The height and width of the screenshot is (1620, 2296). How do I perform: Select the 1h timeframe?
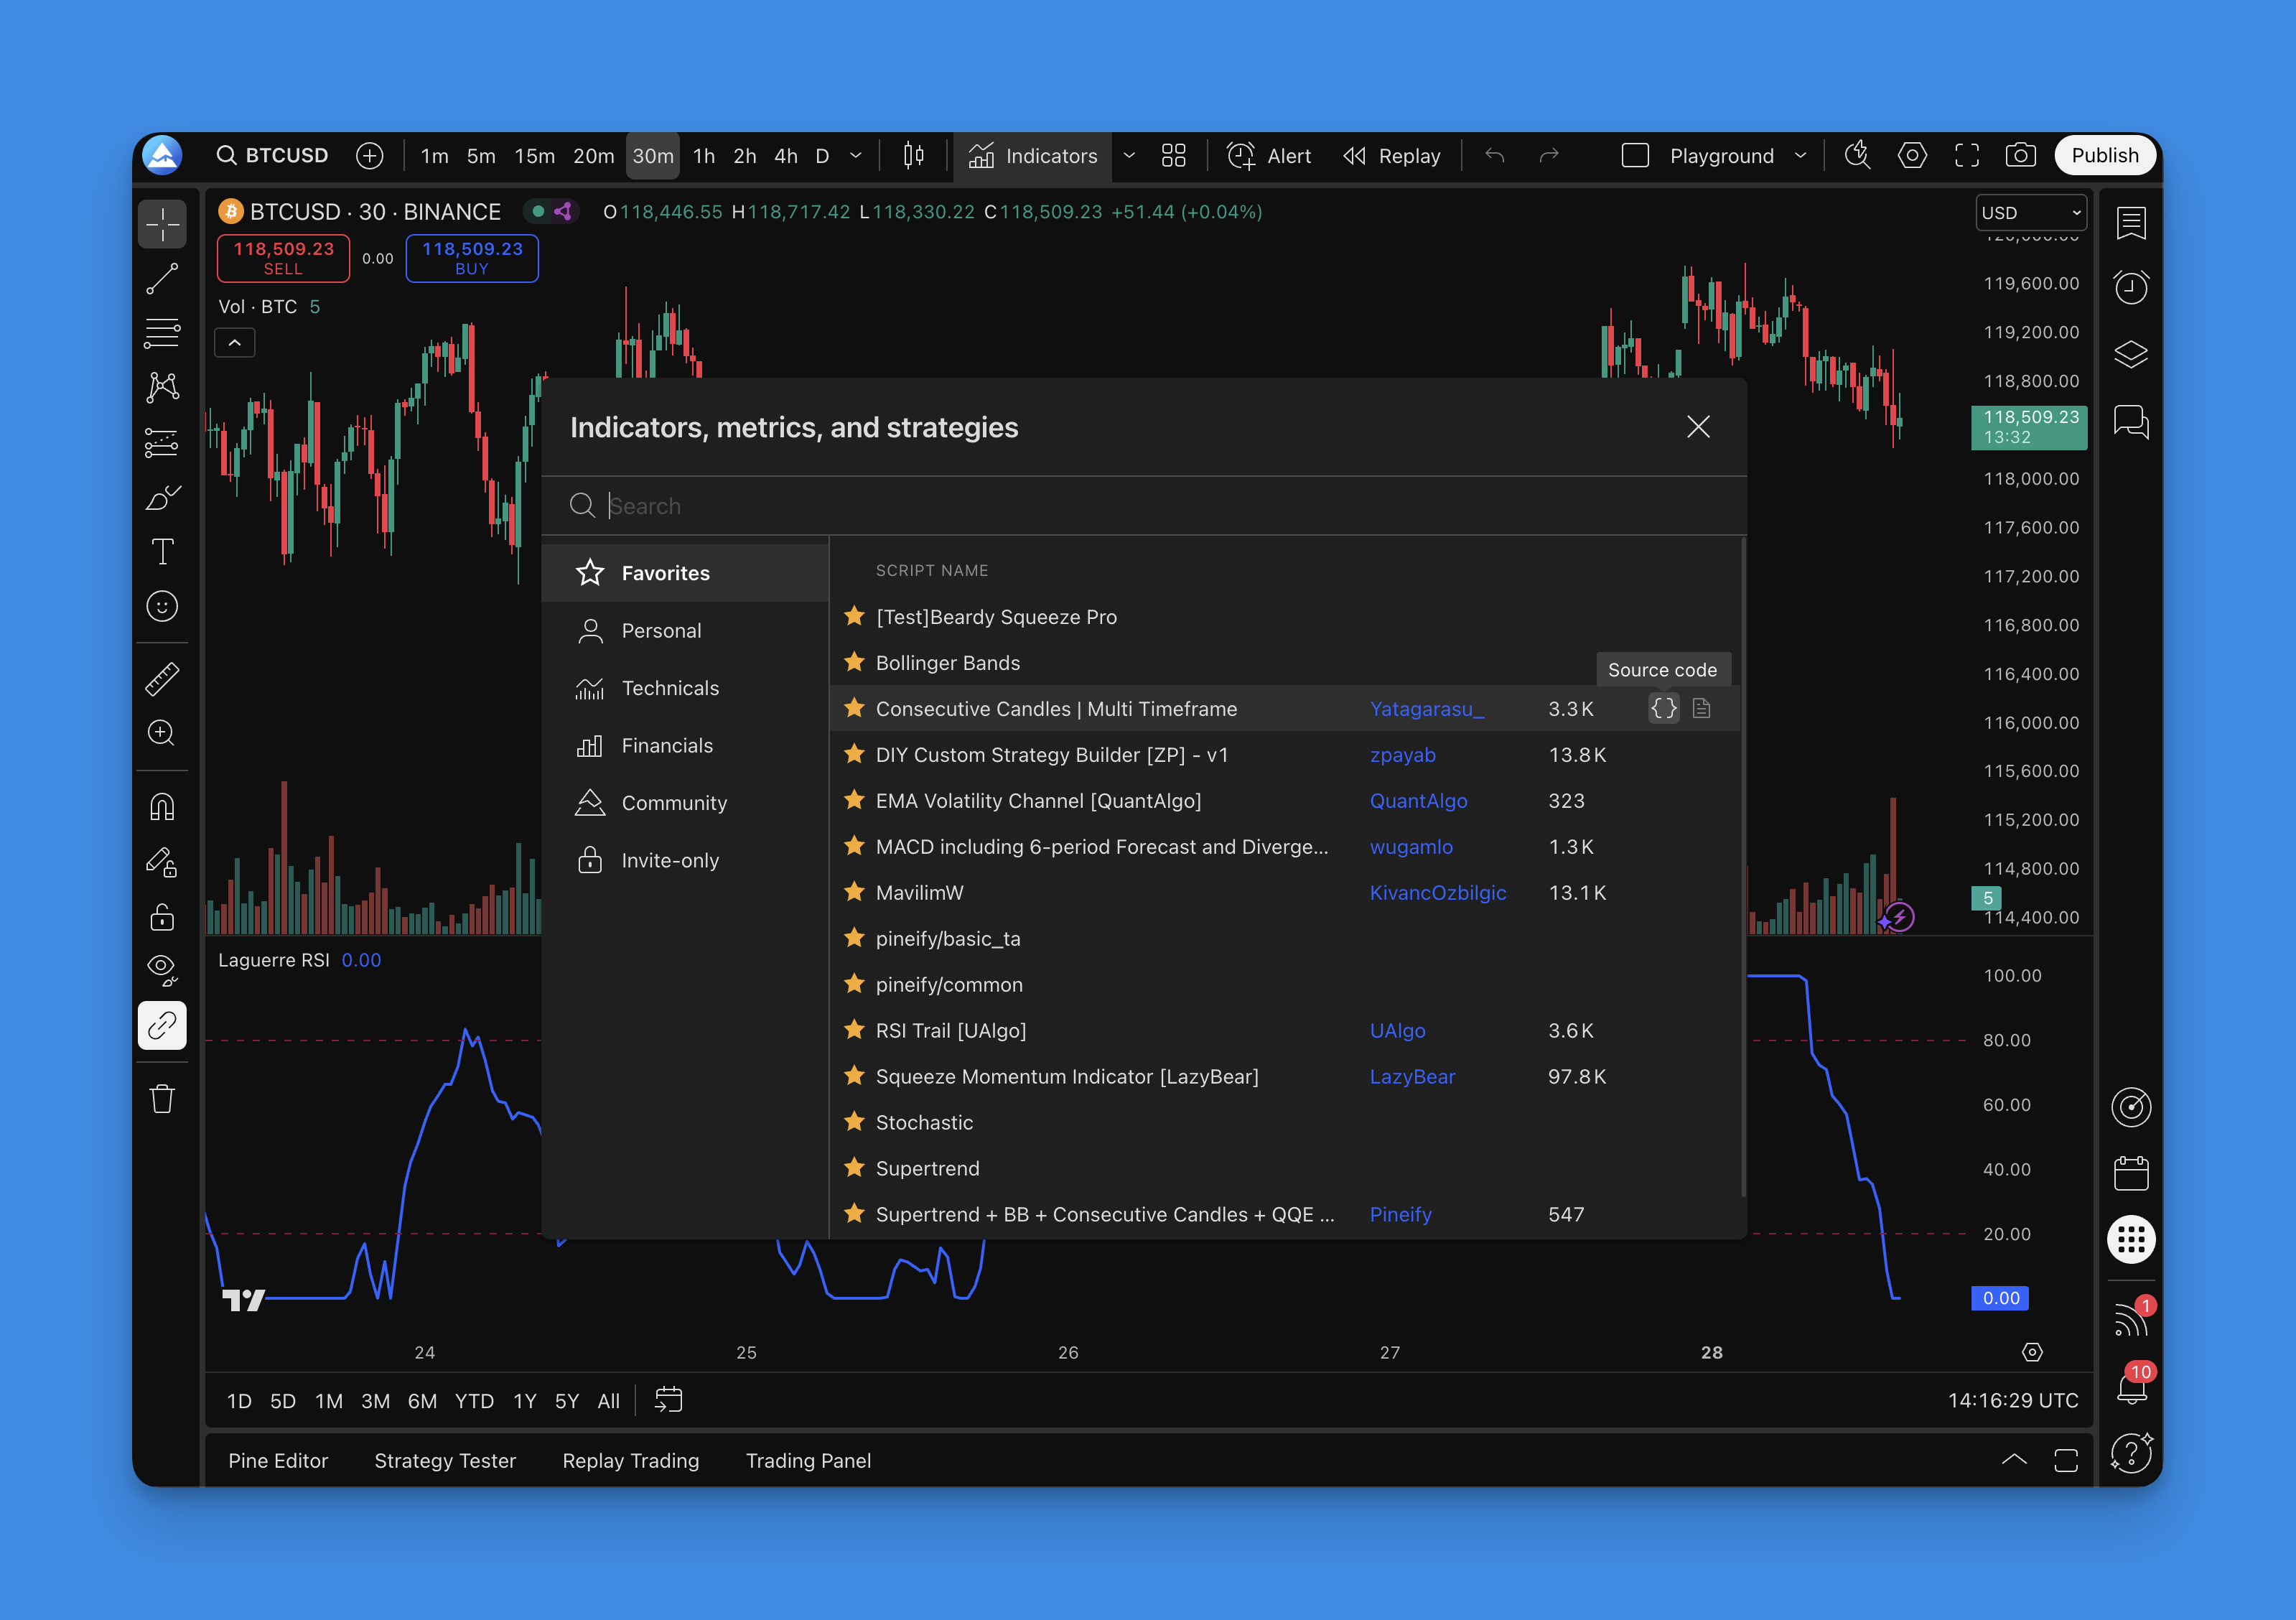(704, 156)
